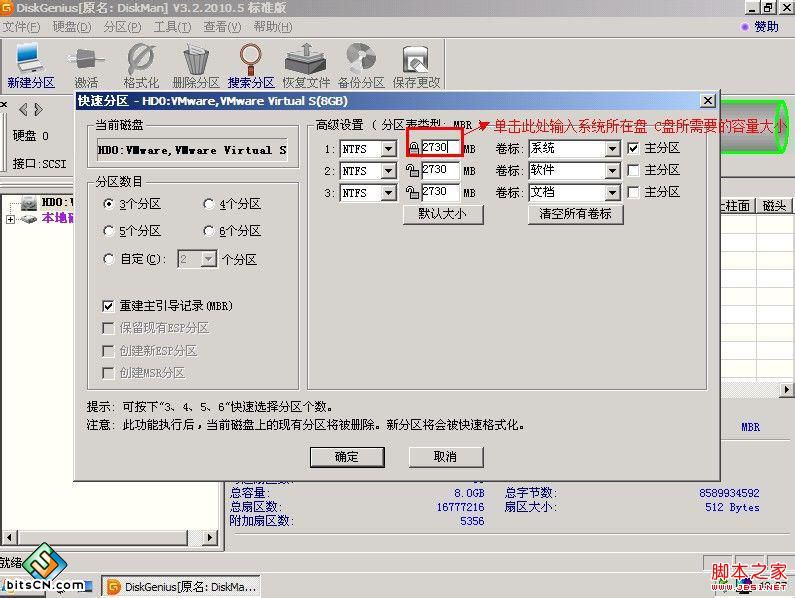Select 4个分区 radio button
Screen dimensions: 795x598
208,204
